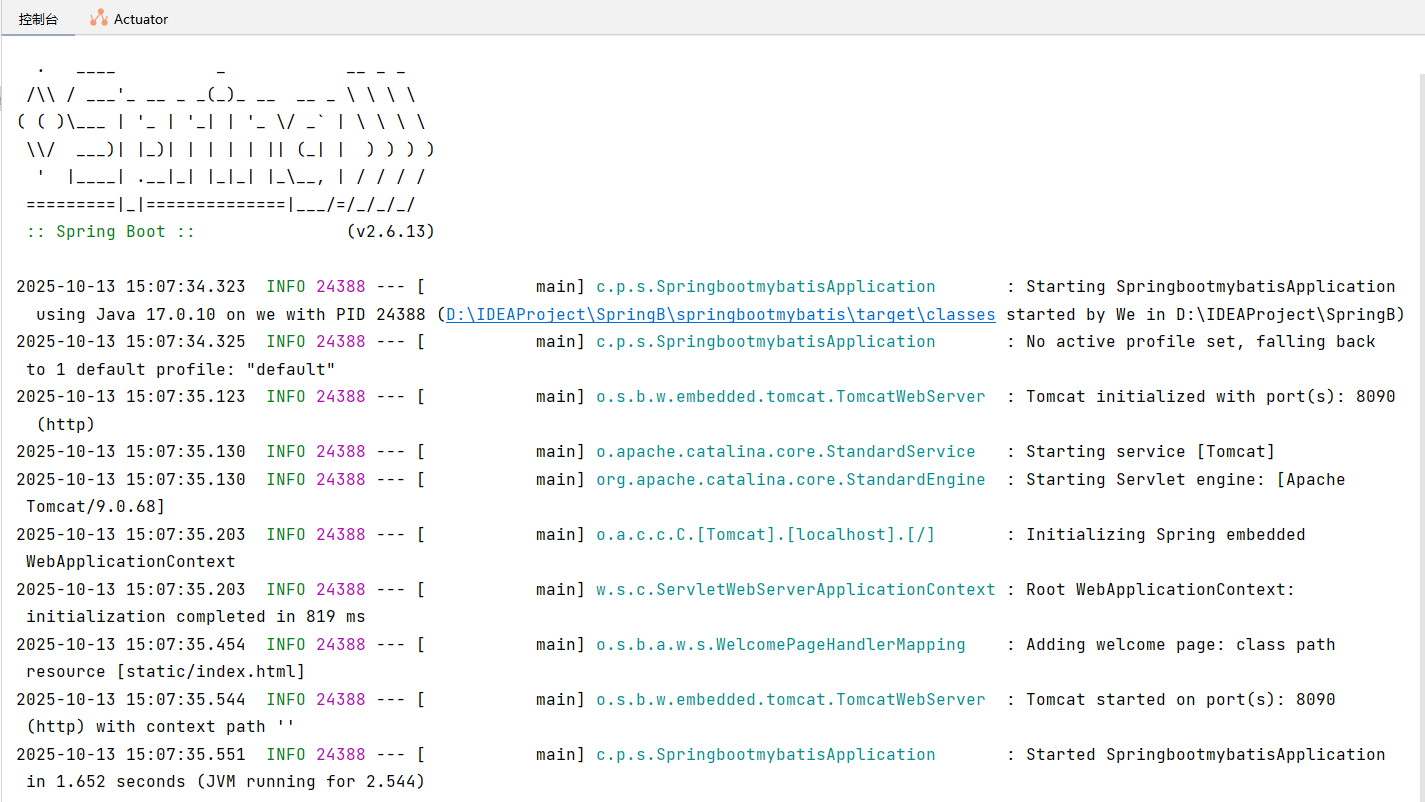1425x802 pixels.
Task: Click 'initialization completed in 819 ms'
Action: pos(196,616)
